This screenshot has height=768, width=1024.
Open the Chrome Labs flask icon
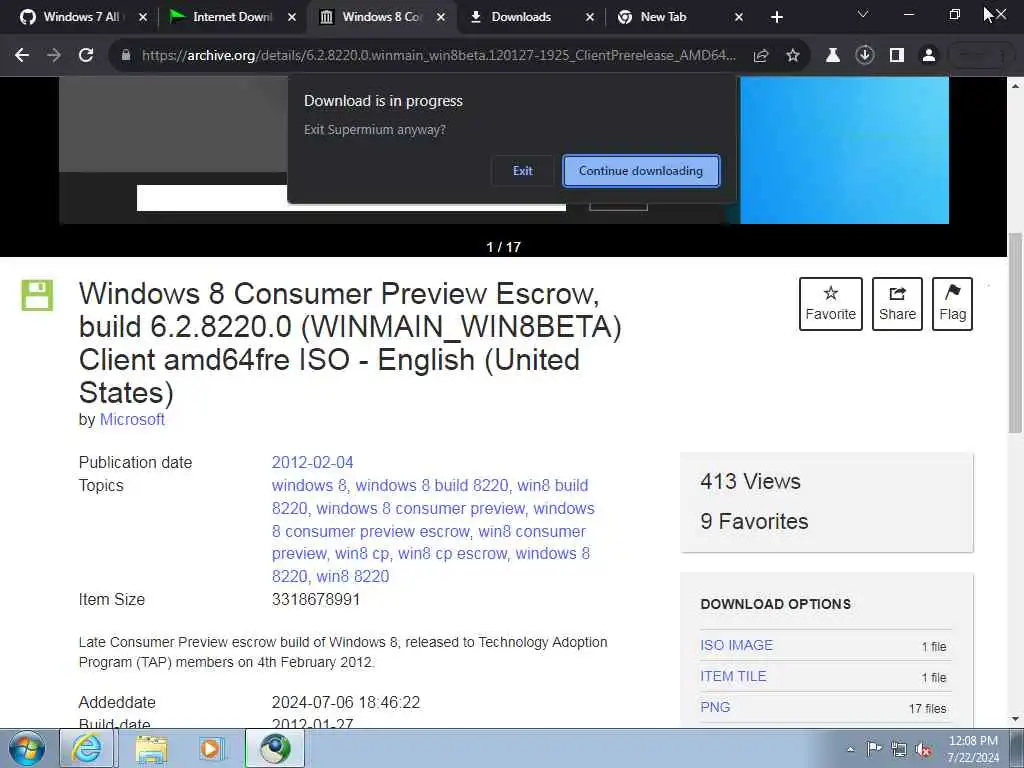[833, 56]
